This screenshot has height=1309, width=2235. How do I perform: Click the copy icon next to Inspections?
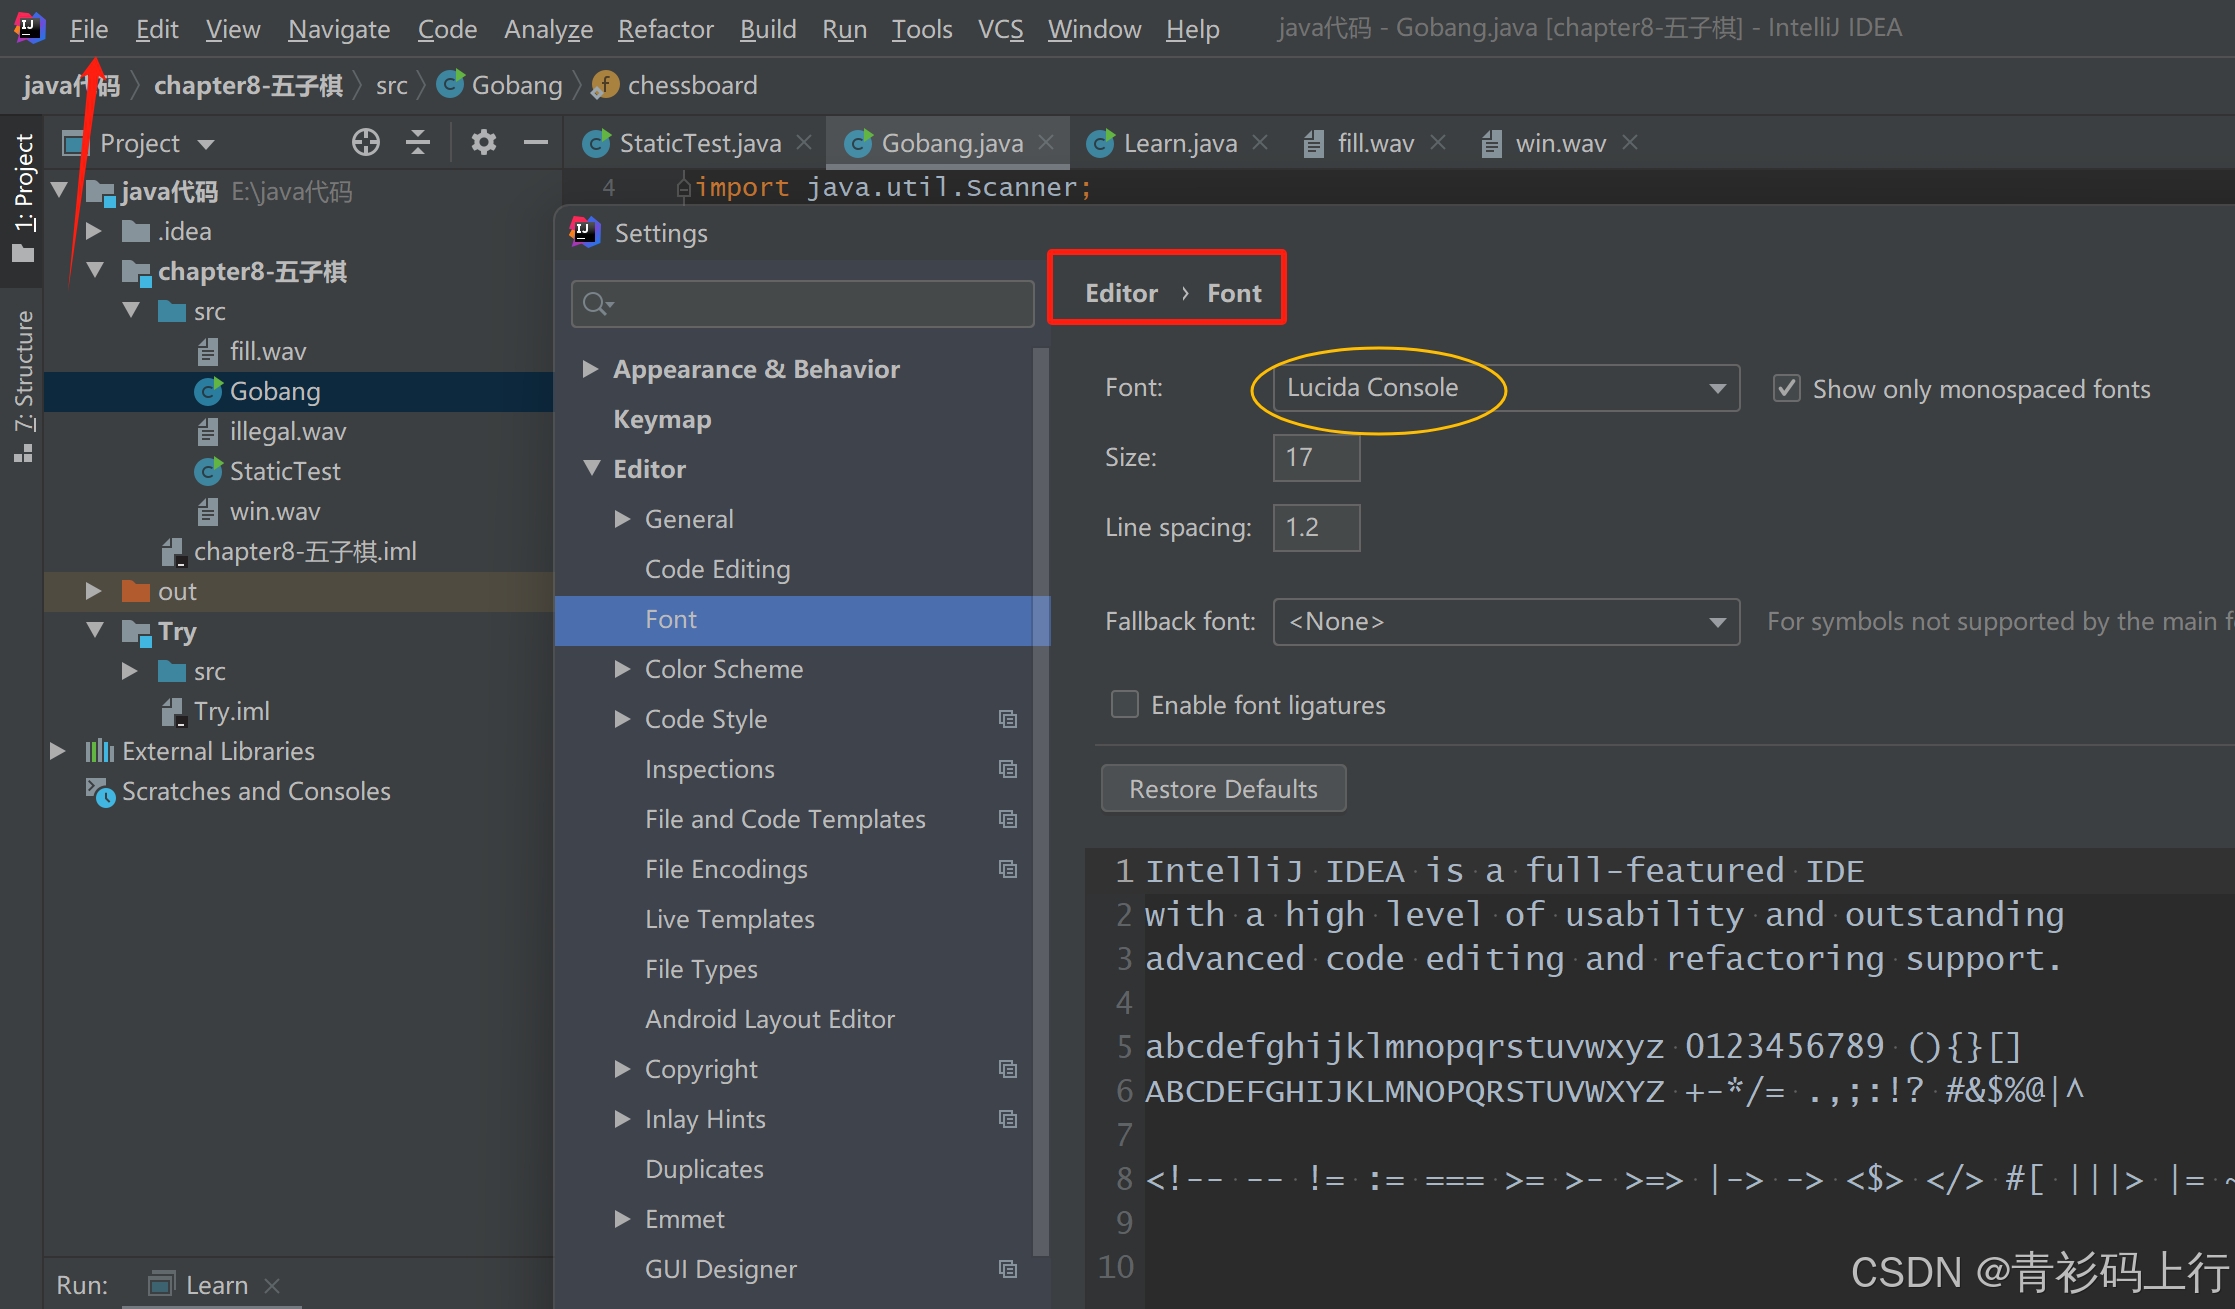[x=1008, y=769]
